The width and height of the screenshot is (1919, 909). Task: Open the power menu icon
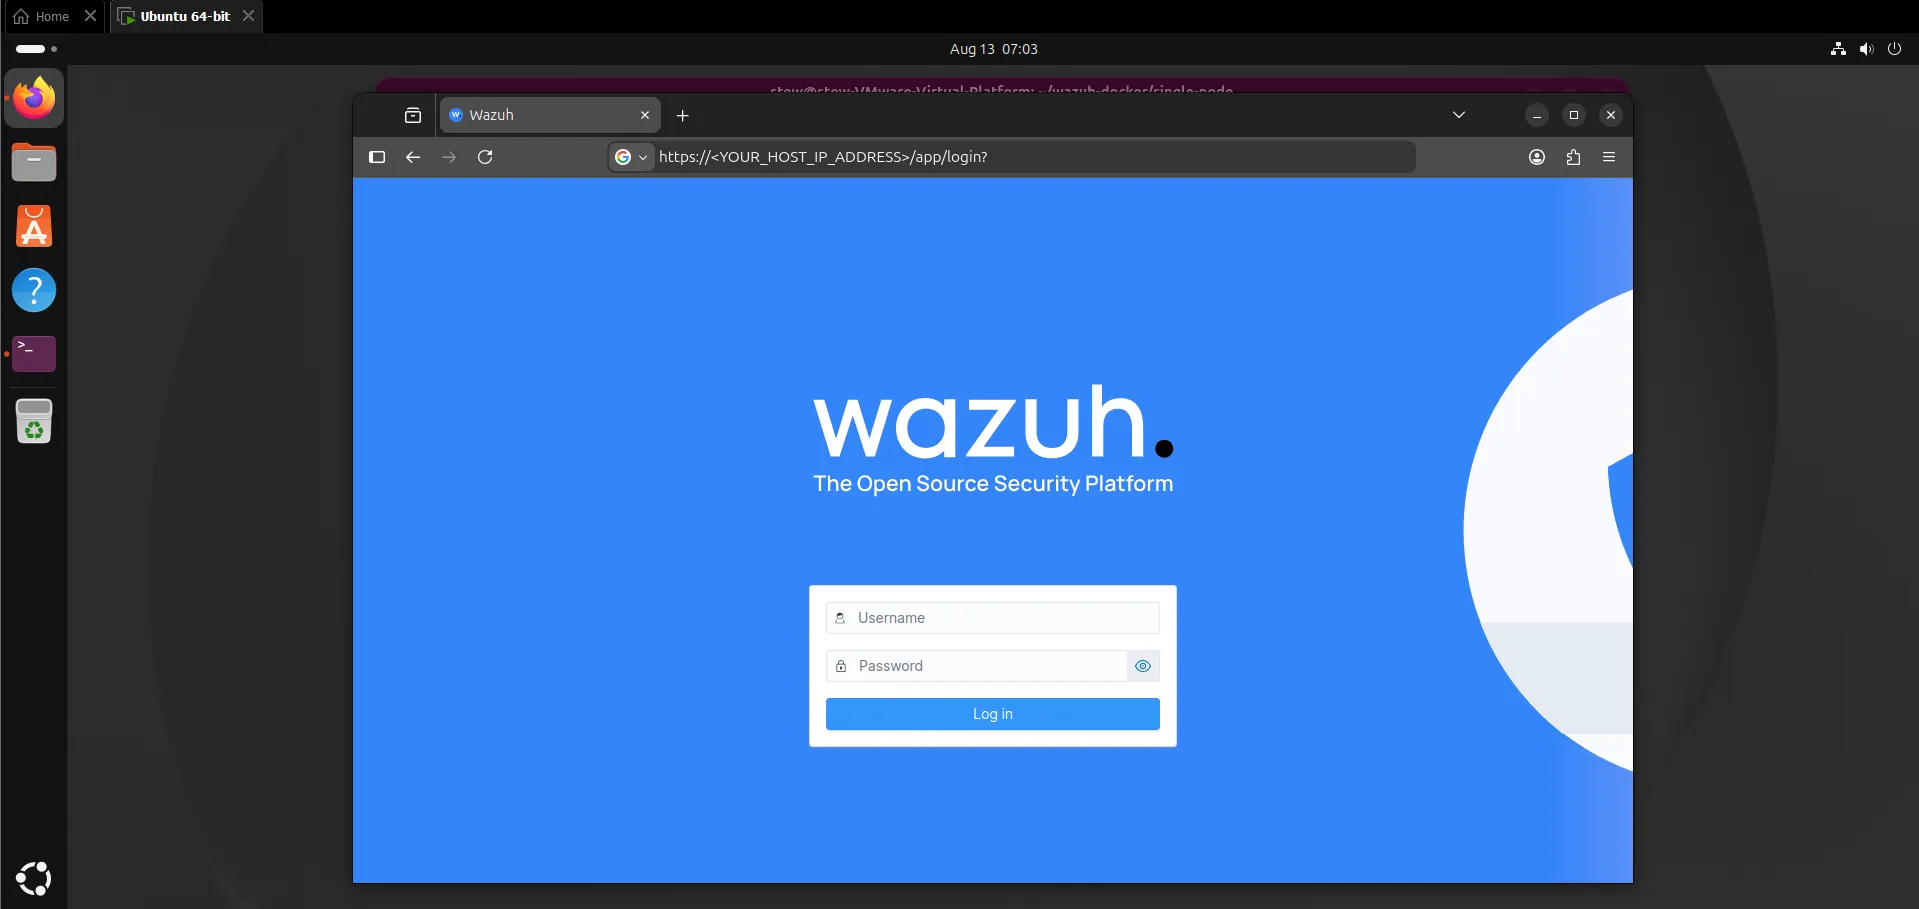(x=1894, y=49)
